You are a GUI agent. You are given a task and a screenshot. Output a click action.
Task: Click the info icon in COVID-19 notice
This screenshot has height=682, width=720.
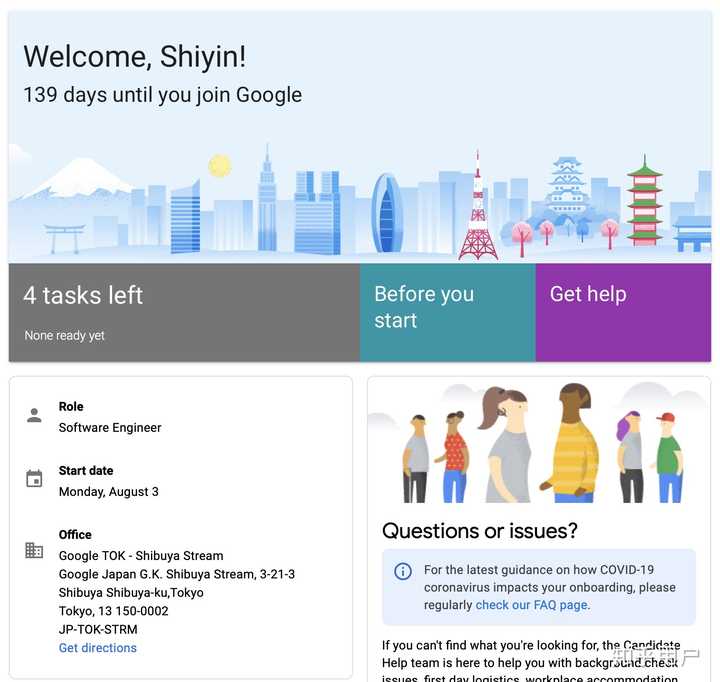click(403, 571)
